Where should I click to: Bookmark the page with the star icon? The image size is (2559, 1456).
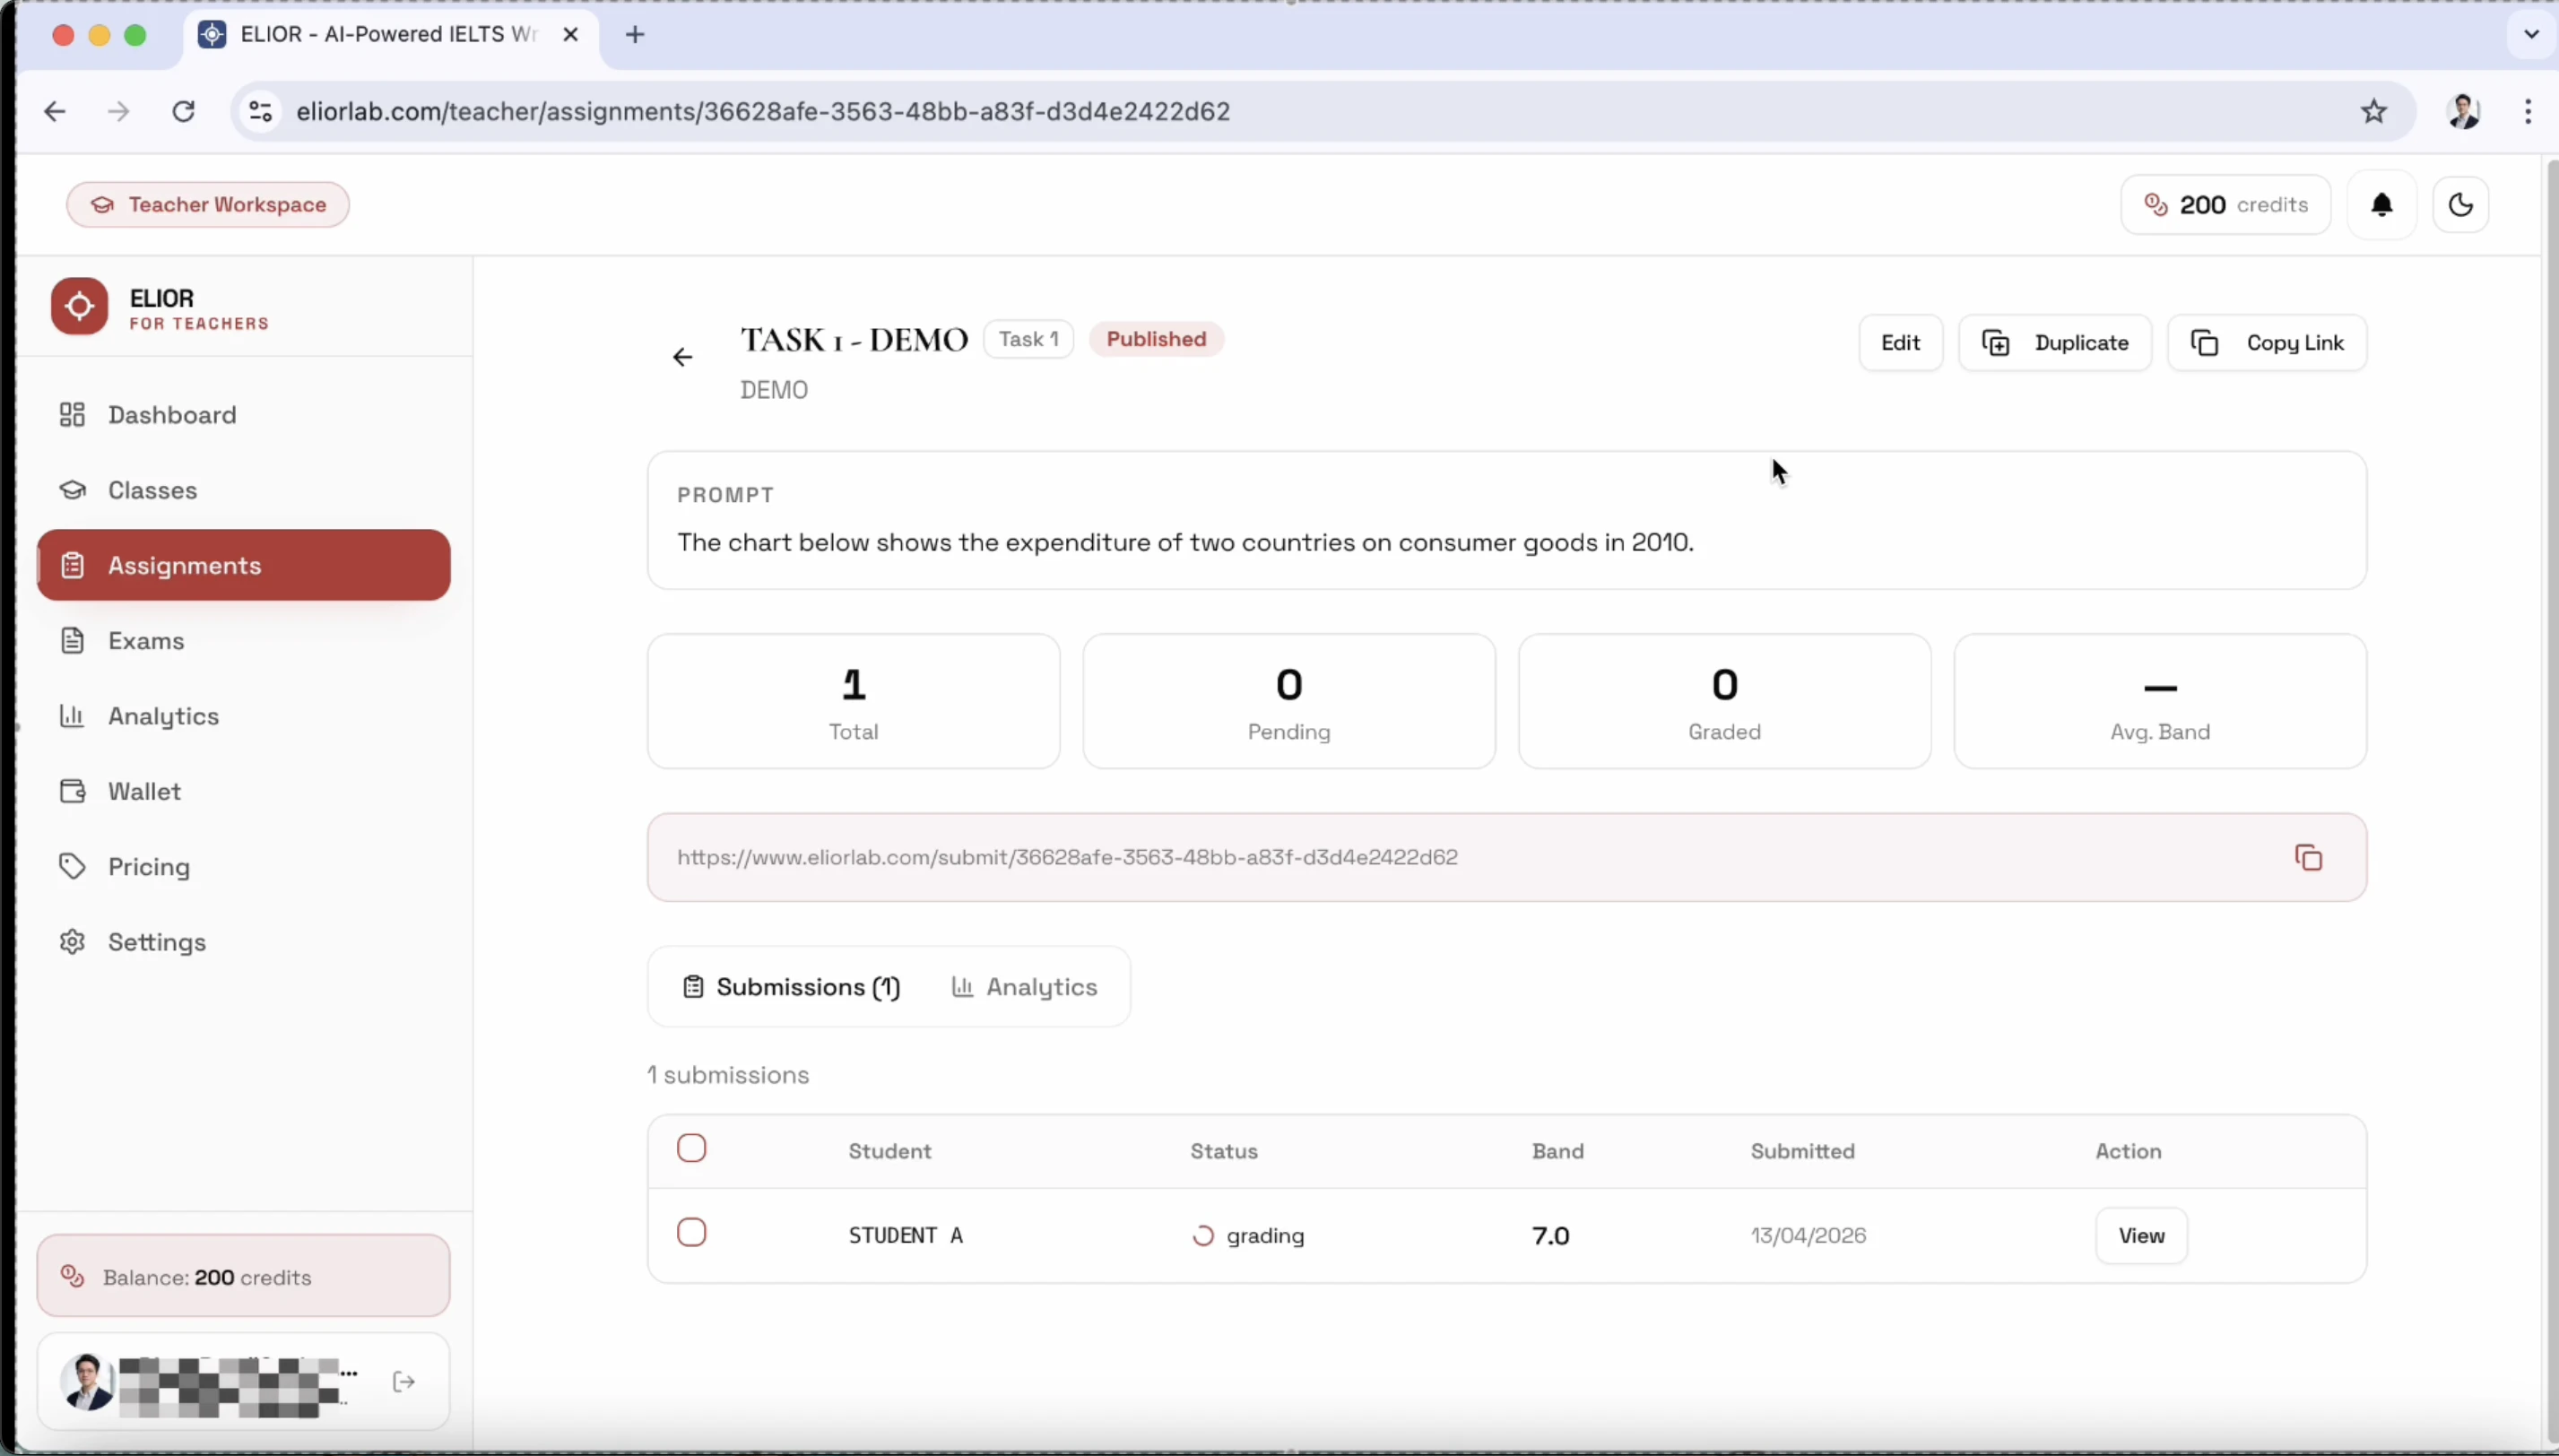(2373, 111)
